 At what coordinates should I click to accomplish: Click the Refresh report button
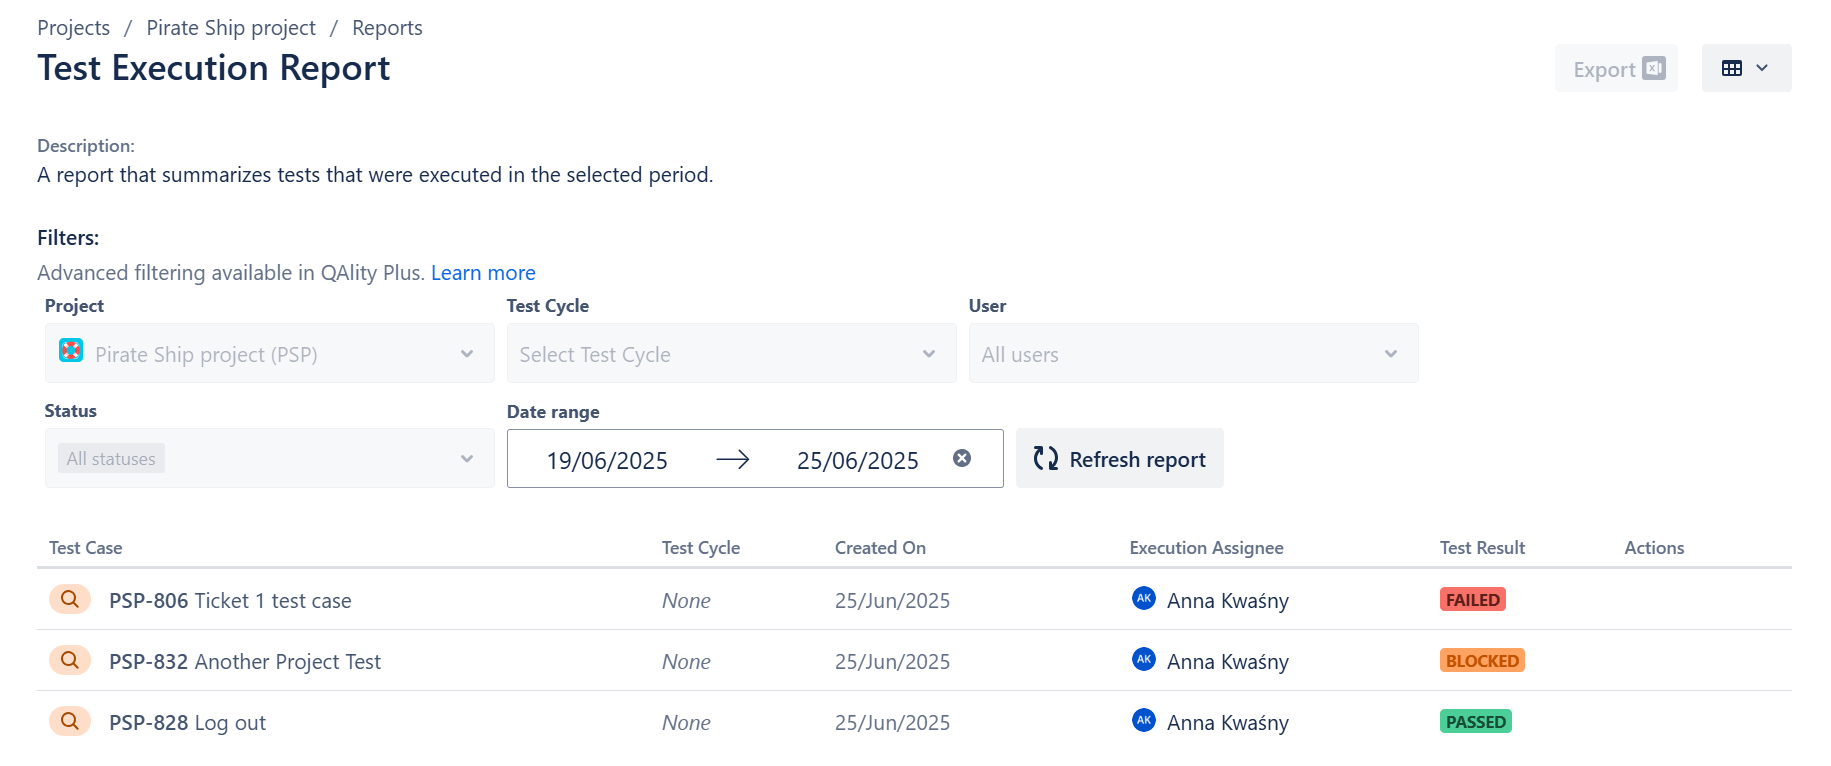(x=1119, y=458)
